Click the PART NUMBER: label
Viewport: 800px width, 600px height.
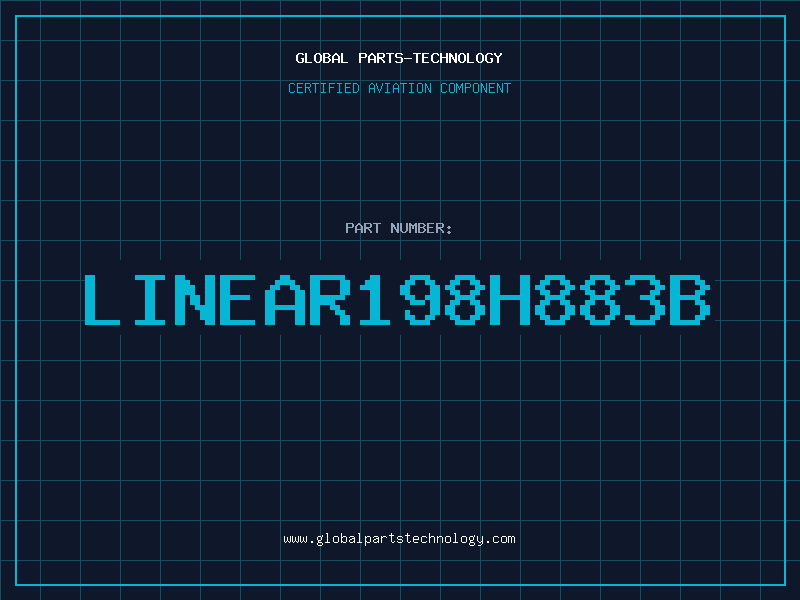[398, 228]
